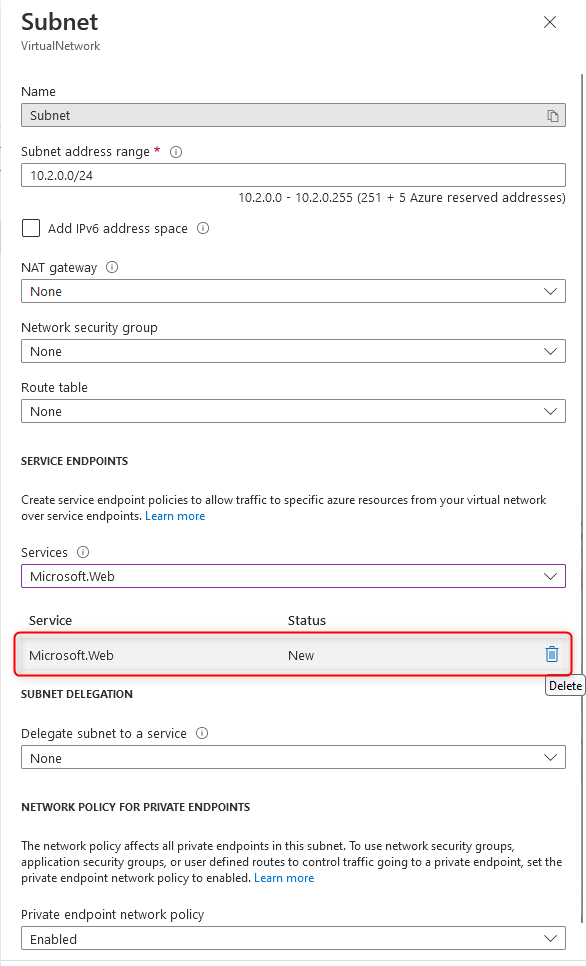Show info icon next to Services

click(83, 552)
